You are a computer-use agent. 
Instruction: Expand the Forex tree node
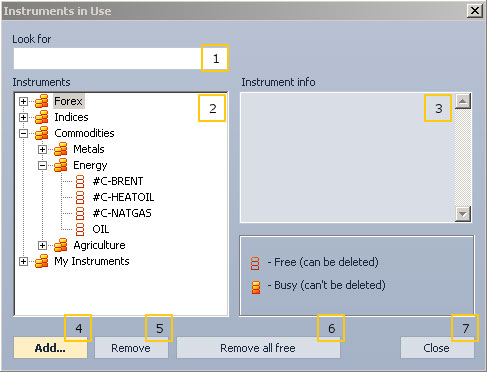click(x=23, y=101)
